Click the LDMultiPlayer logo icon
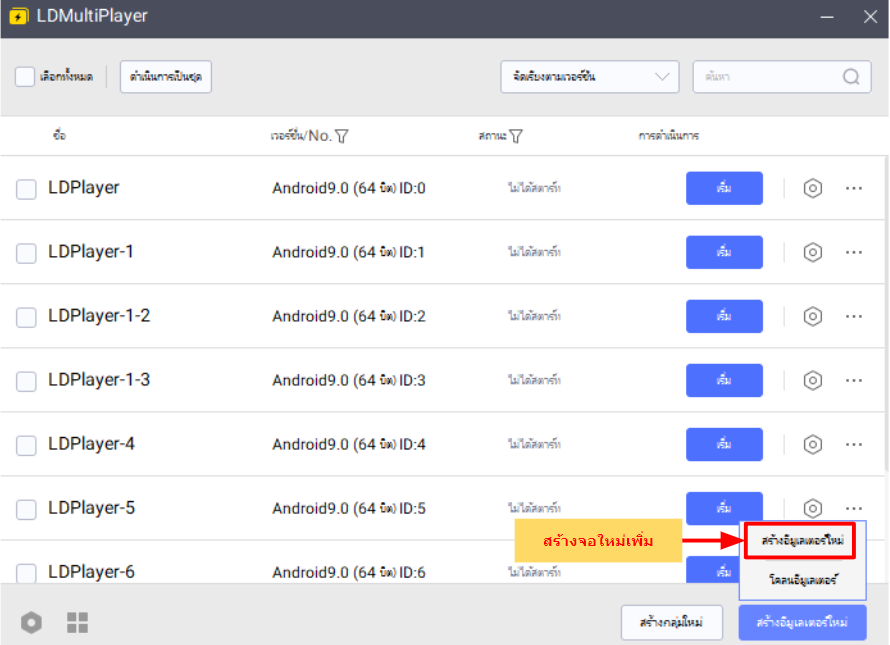This screenshot has height=645, width=890. click(18, 16)
